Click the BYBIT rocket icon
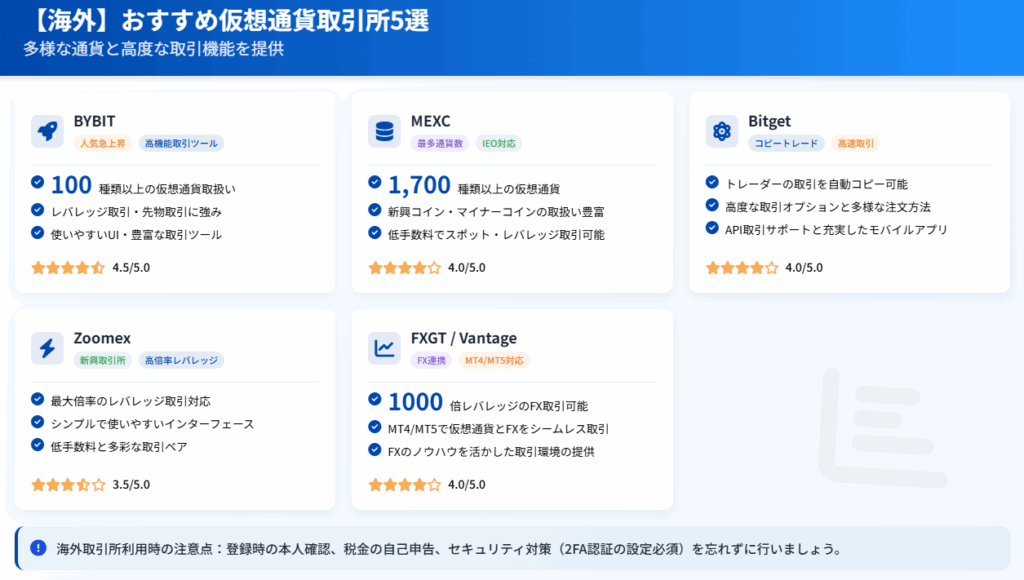 coord(47,131)
